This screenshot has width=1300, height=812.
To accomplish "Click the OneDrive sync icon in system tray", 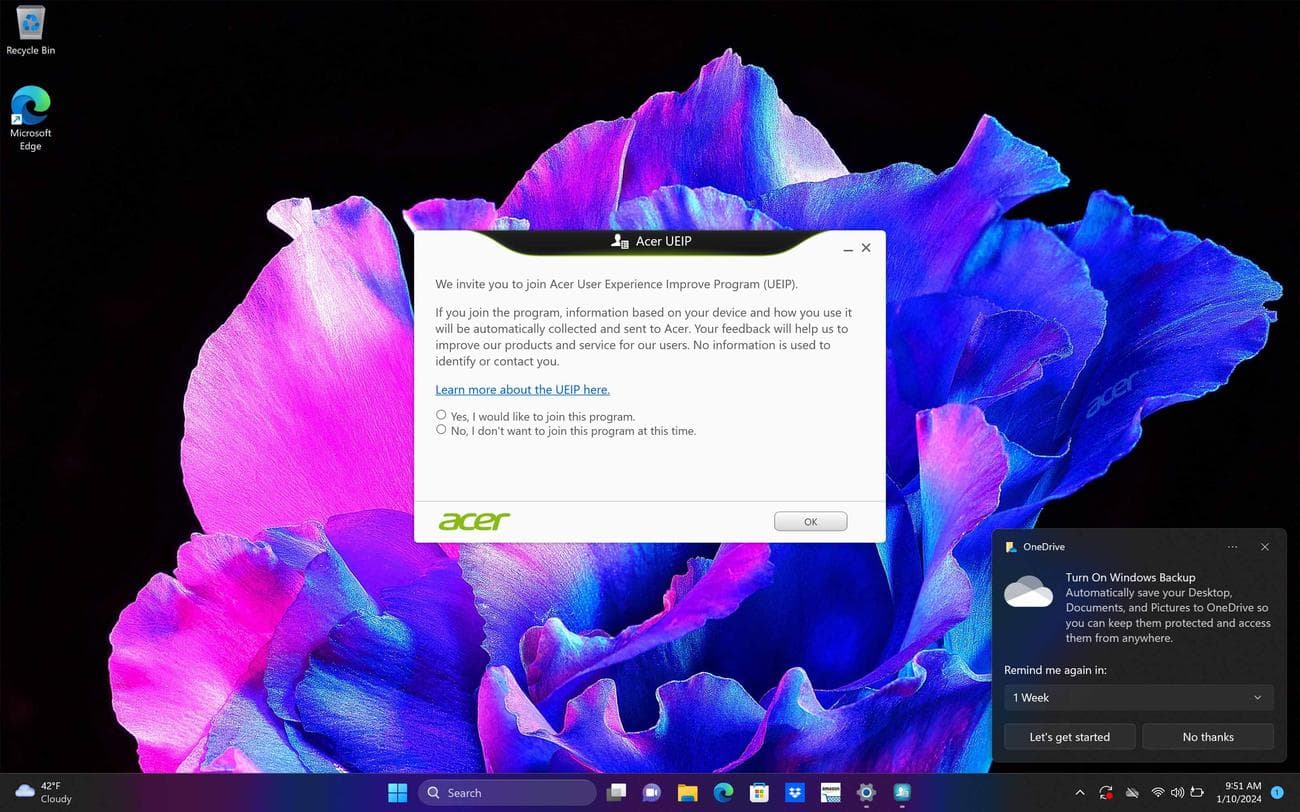I will click(x=1106, y=792).
